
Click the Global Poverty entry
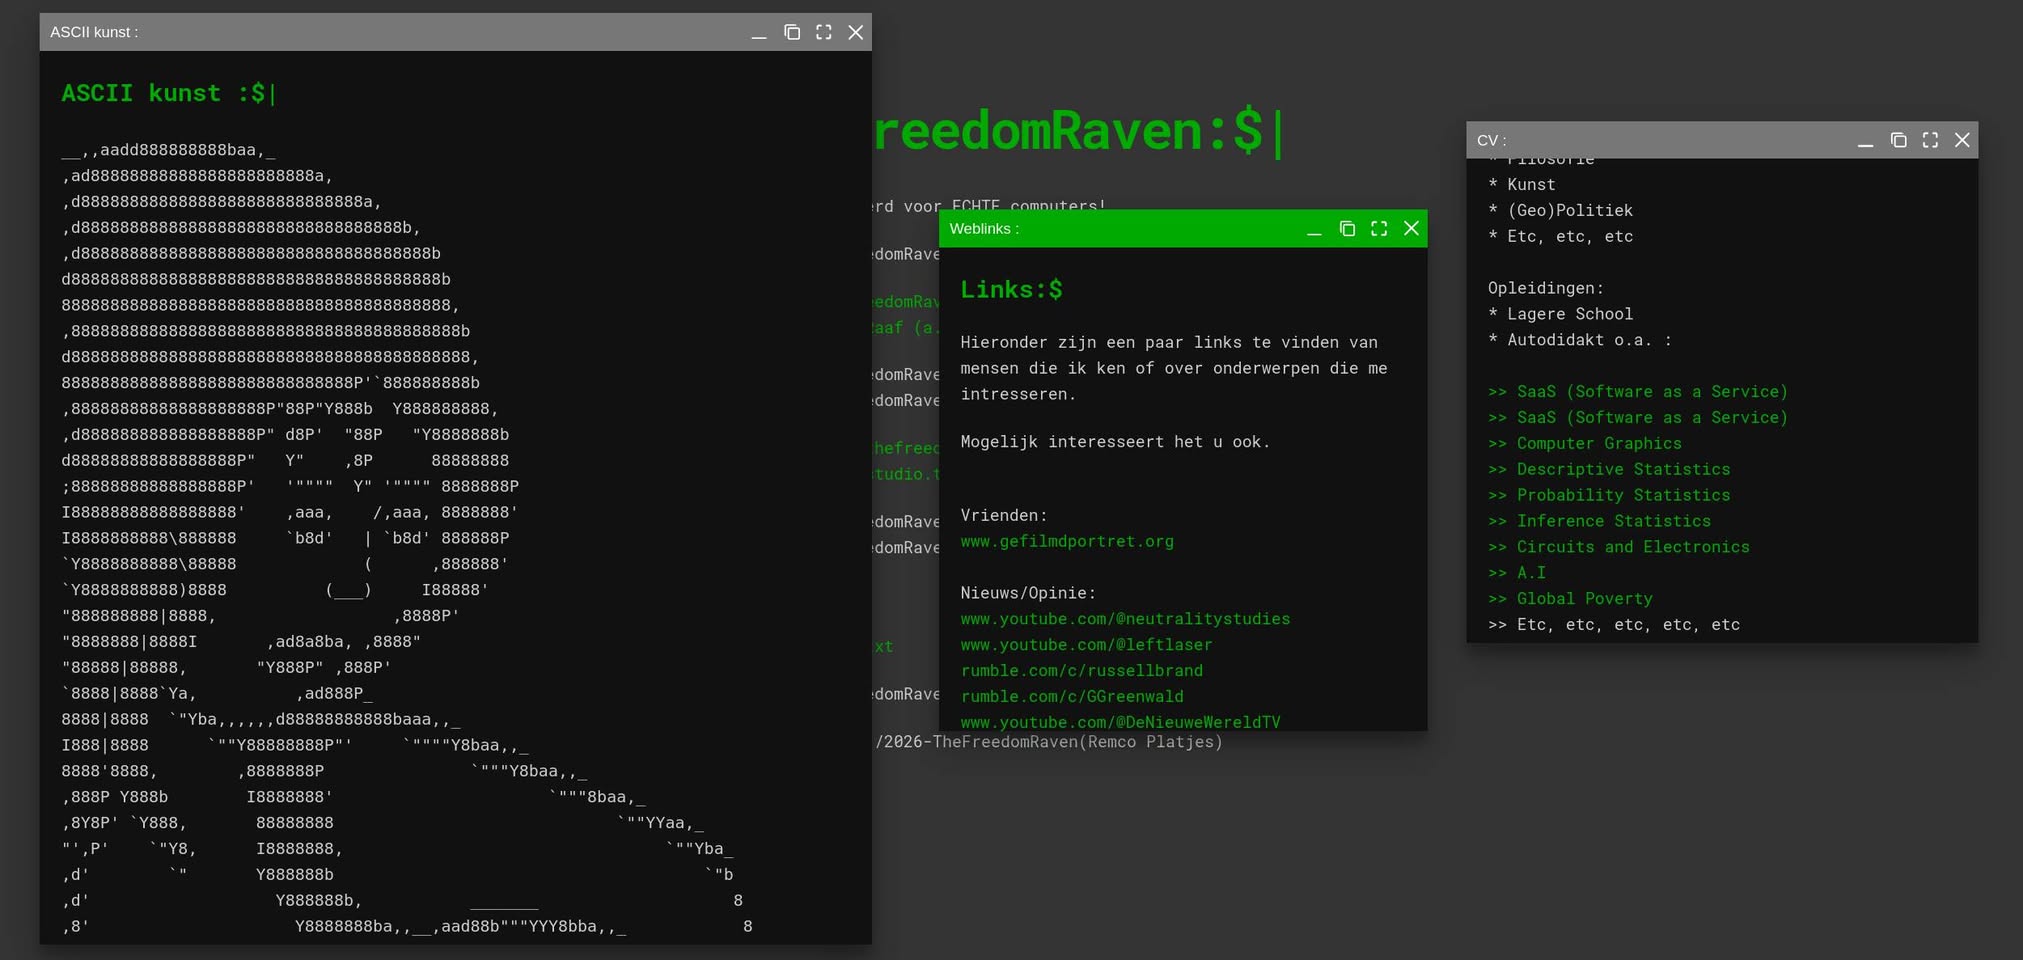1570,600
